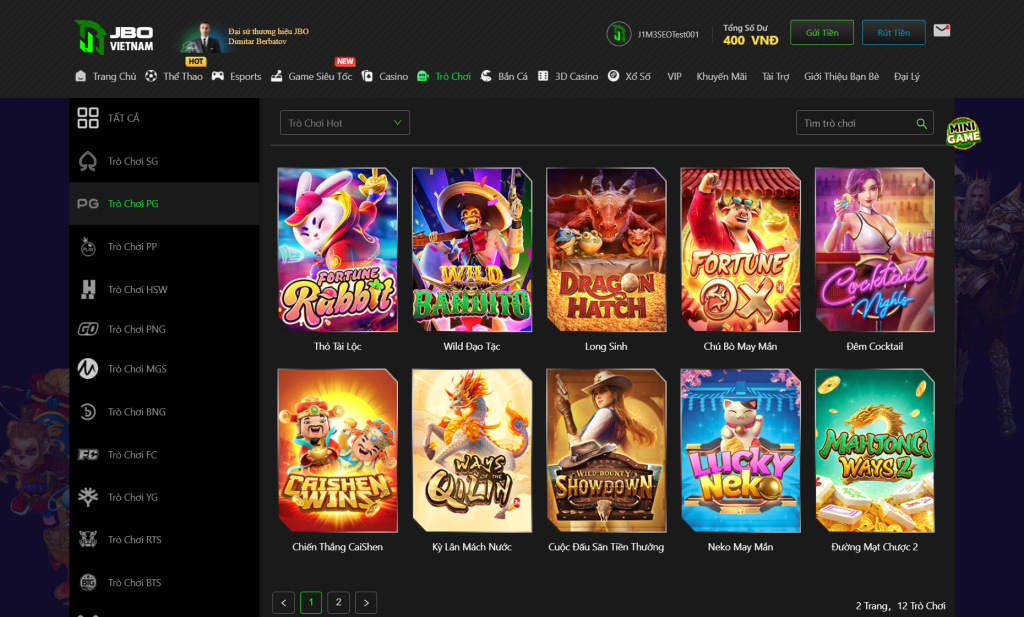Screen dimensions: 1024x617
Task: Open the Trò Chơi Hot dropdown
Action: click(x=345, y=123)
